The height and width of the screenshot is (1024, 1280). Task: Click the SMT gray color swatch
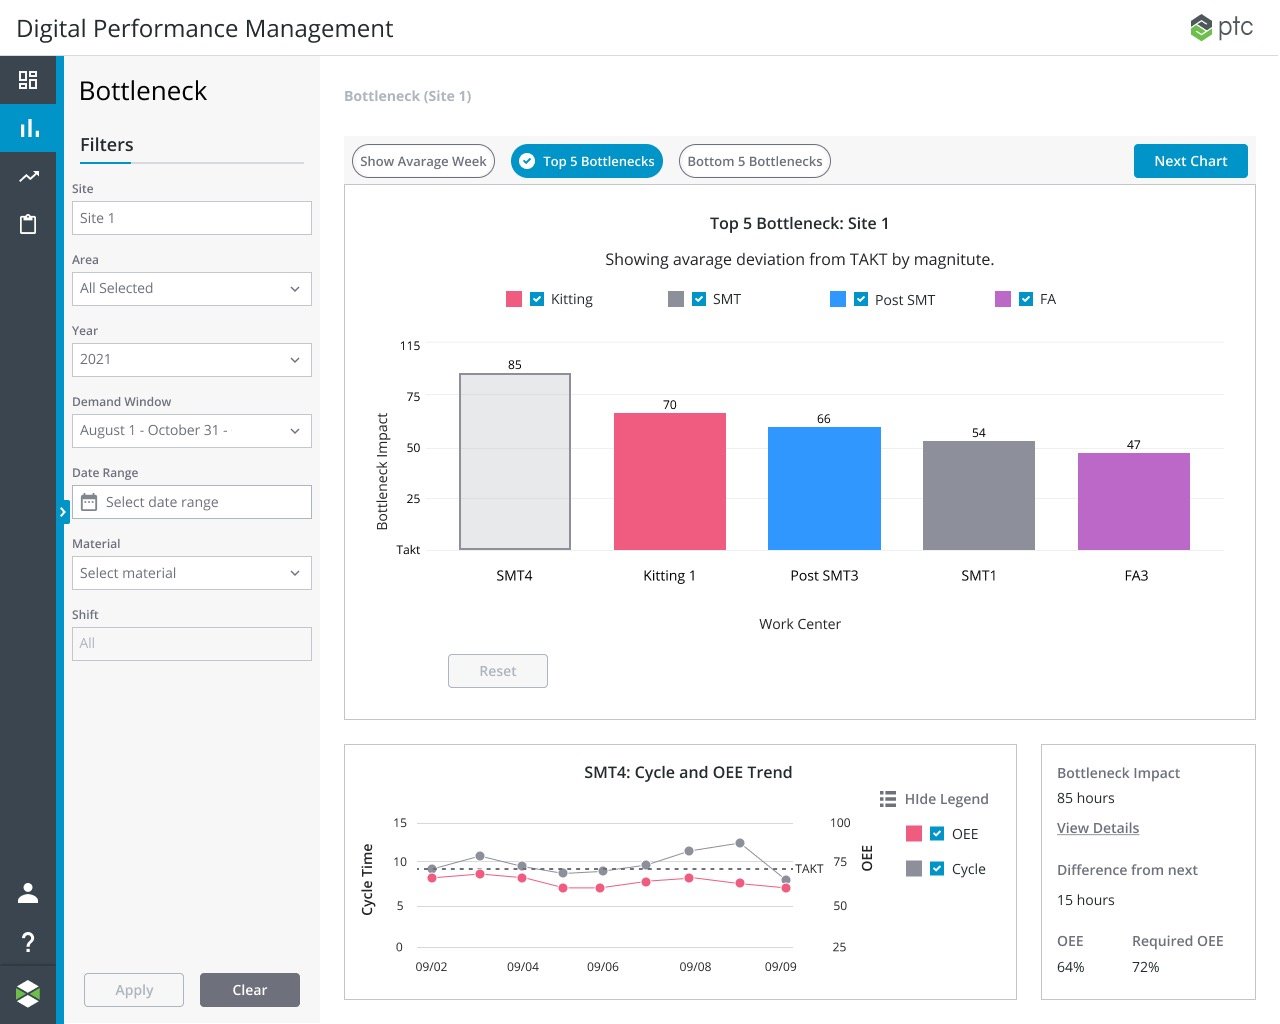676,299
